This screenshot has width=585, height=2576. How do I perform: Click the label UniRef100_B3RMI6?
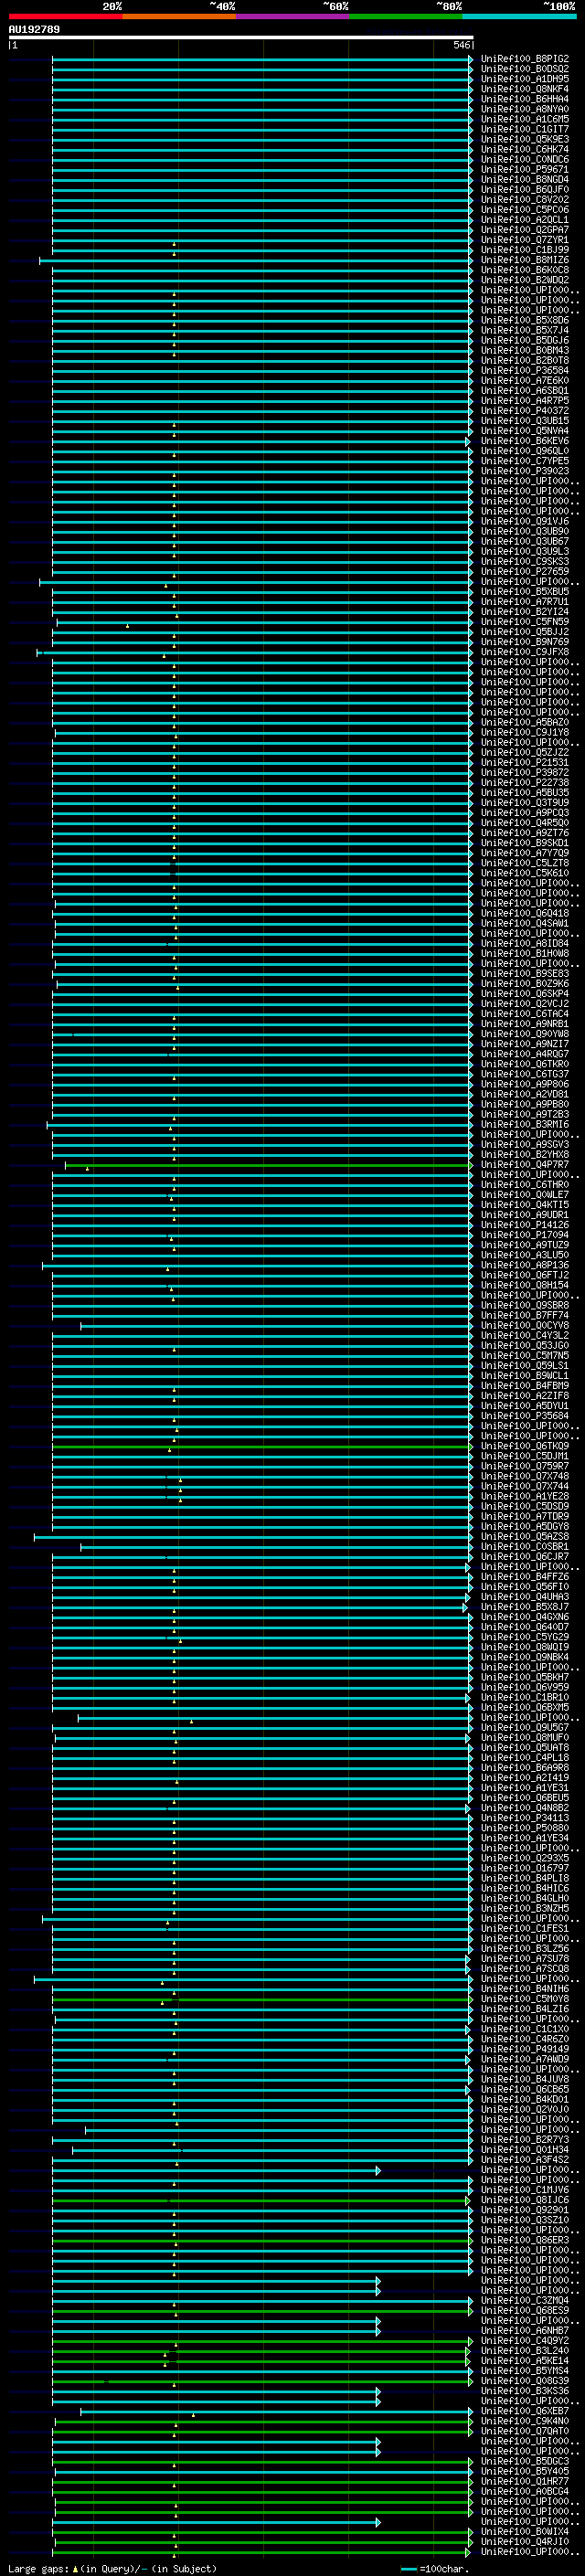point(525,1125)
